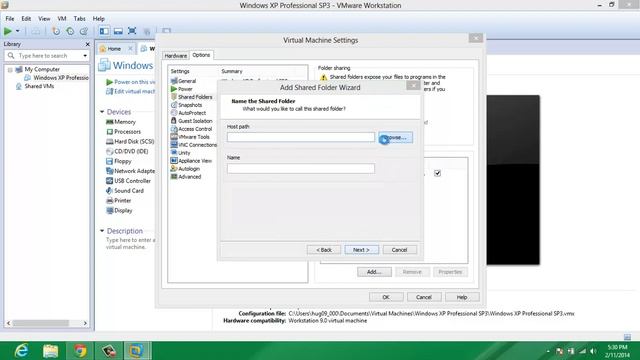640x360 pixels.
Task: Click Back in the shared folder wizard
Action: click(324, 250)
